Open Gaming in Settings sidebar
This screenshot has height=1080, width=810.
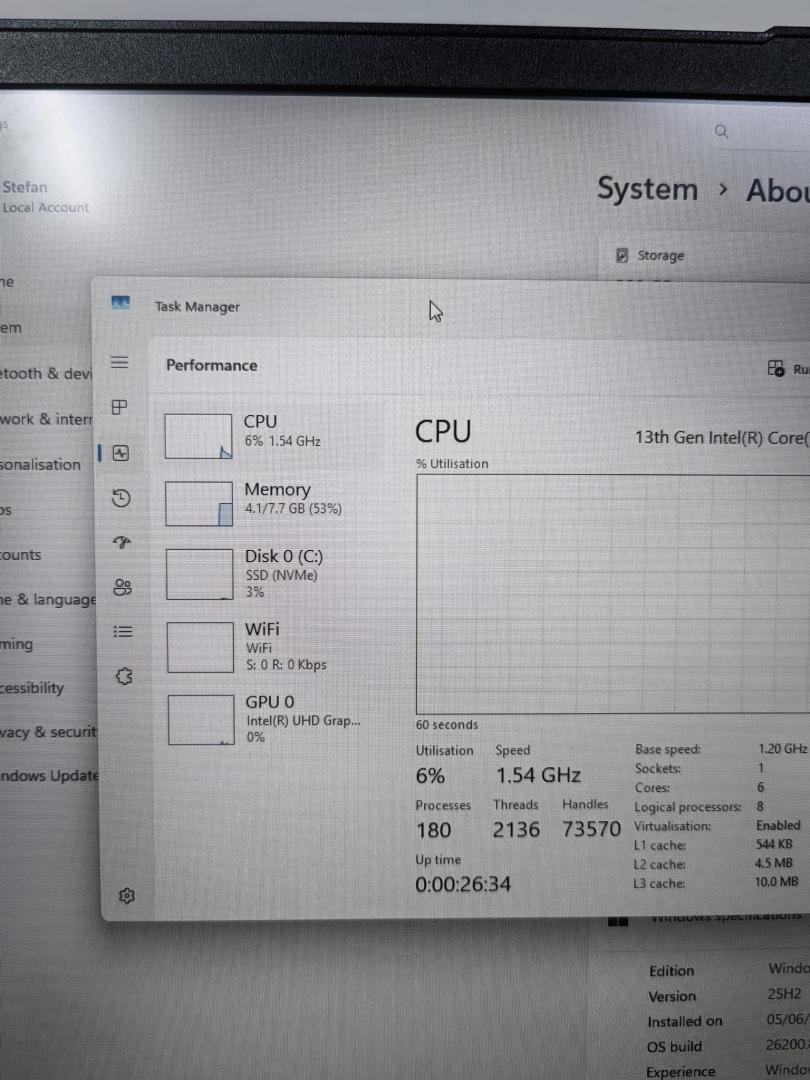pyautogui.click(x=17, y=644)
